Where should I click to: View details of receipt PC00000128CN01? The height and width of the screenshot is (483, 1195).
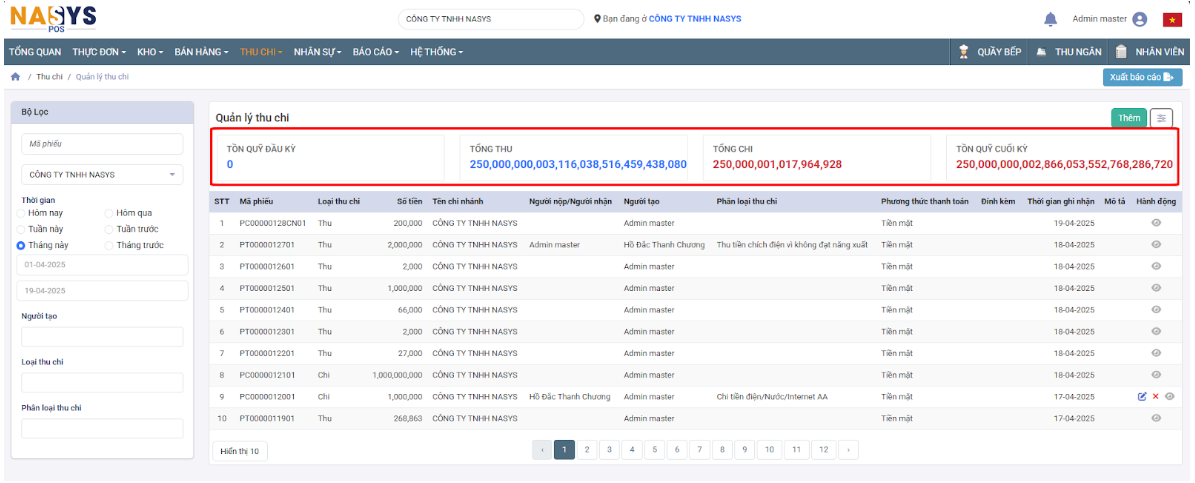click(1156, 223)
